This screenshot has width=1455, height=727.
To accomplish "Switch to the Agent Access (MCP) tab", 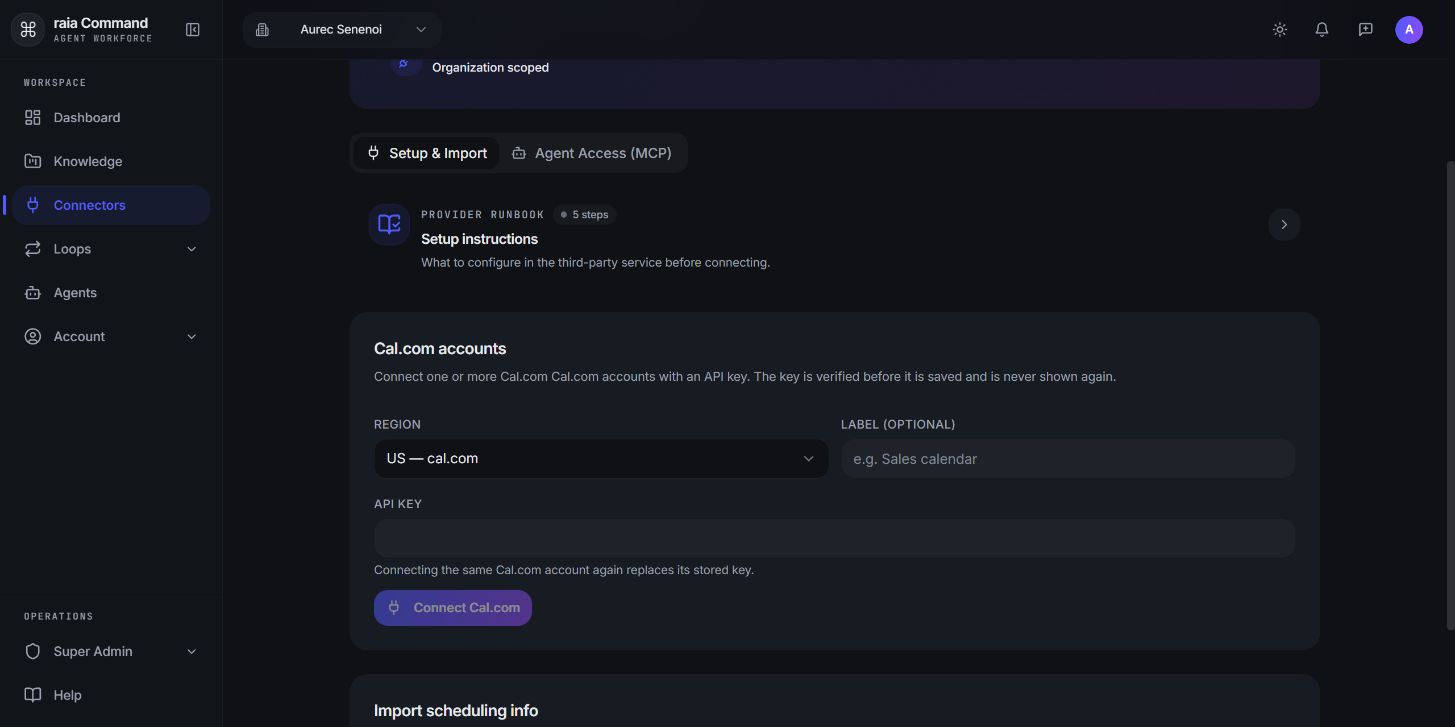I will (x=592, y=153).
